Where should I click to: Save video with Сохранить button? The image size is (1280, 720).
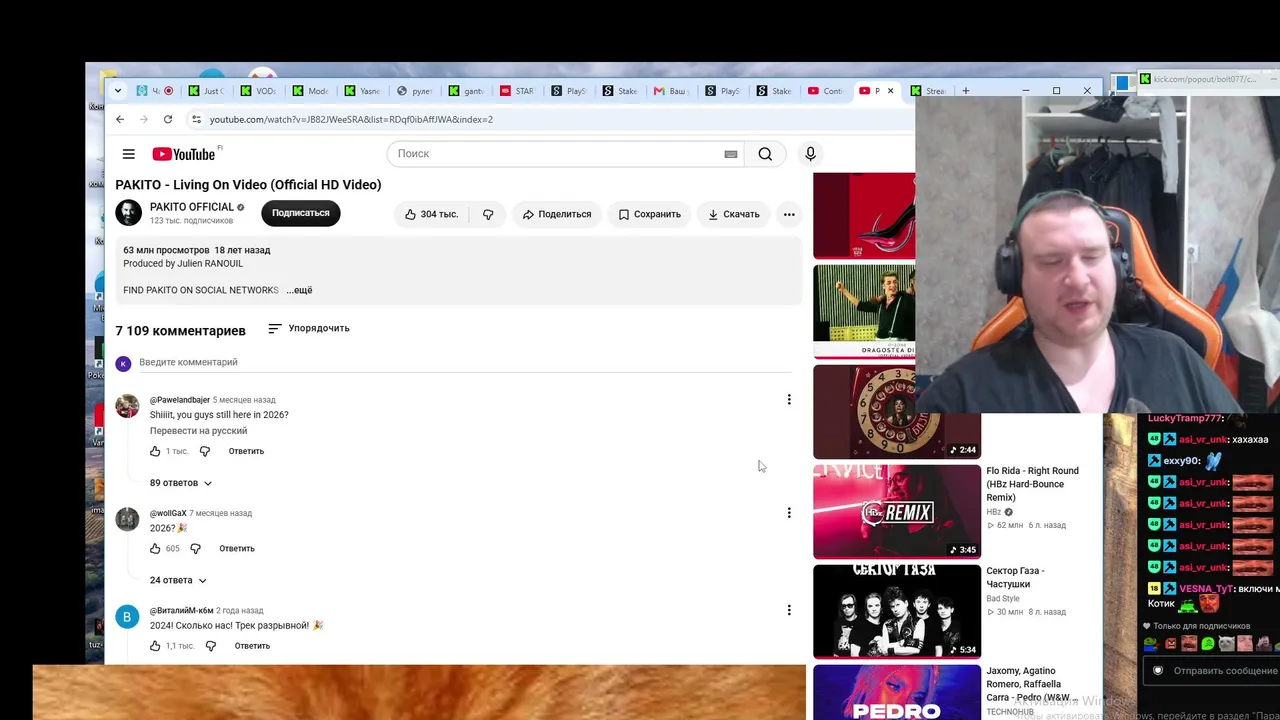[649, 214]
